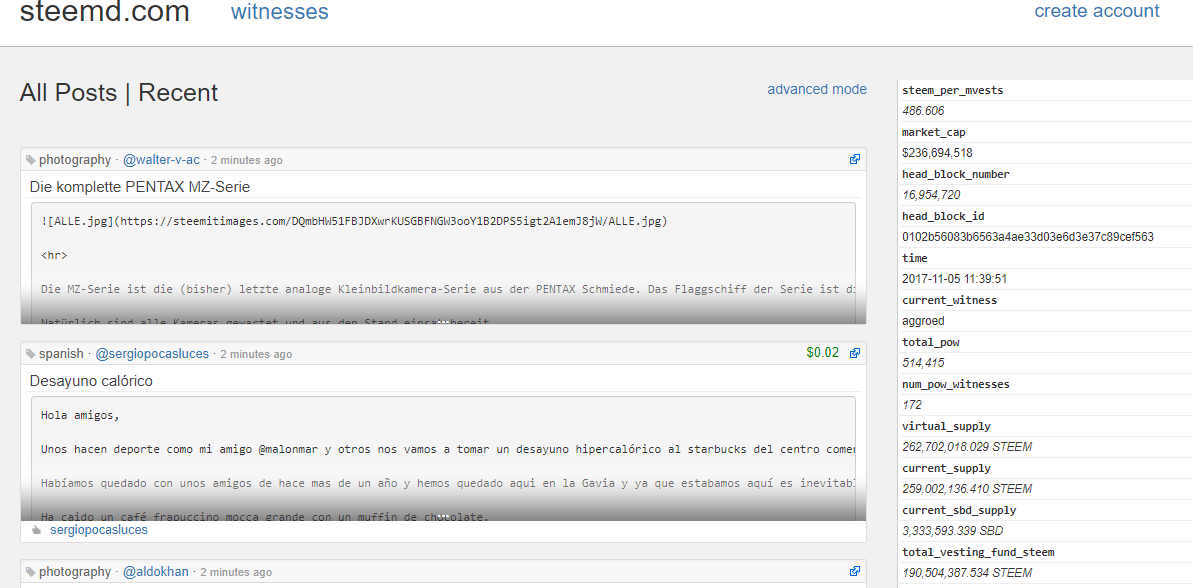Image resolution: width=1193 pixels, height=588 pixels.
Task: Click tag icon beside walter-v-ac's photography post
Action: pyautogui.click(x=30, y=161)
